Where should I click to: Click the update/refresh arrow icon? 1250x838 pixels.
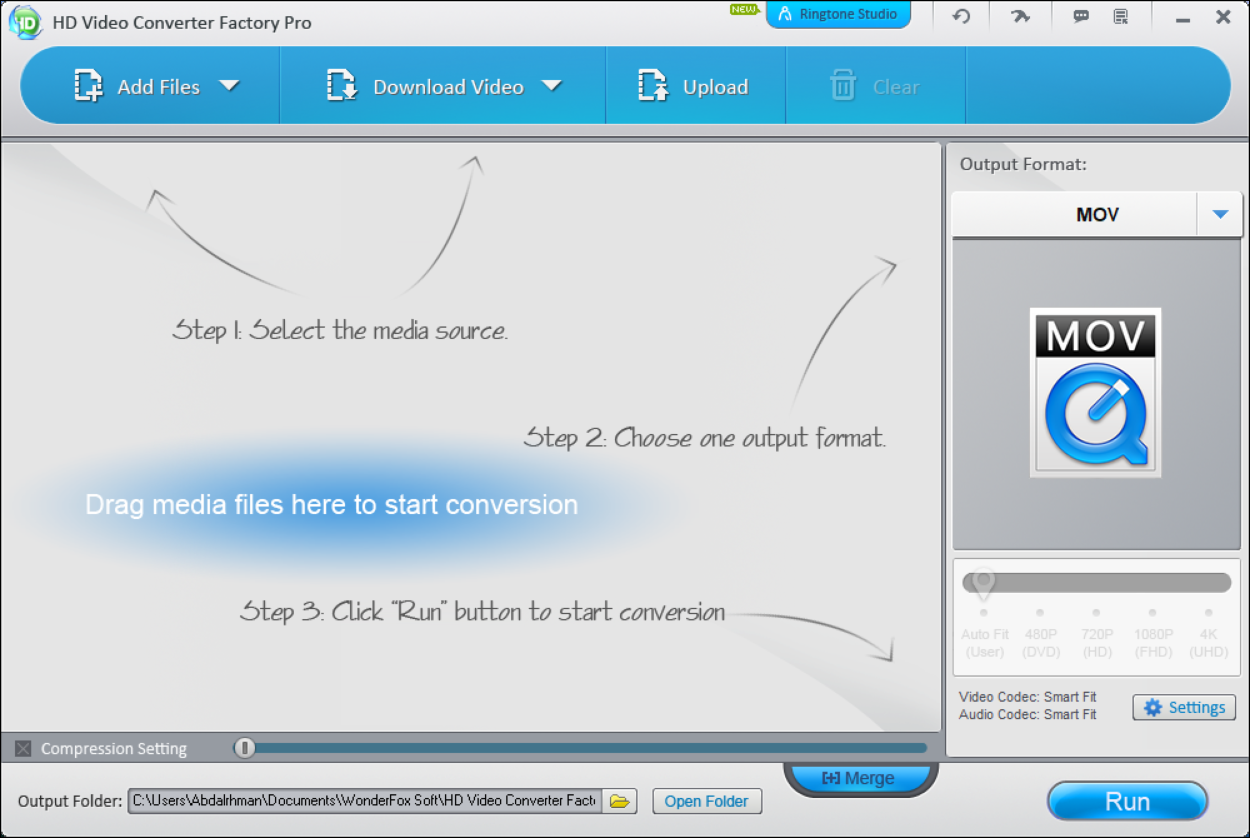click(960, 17)
